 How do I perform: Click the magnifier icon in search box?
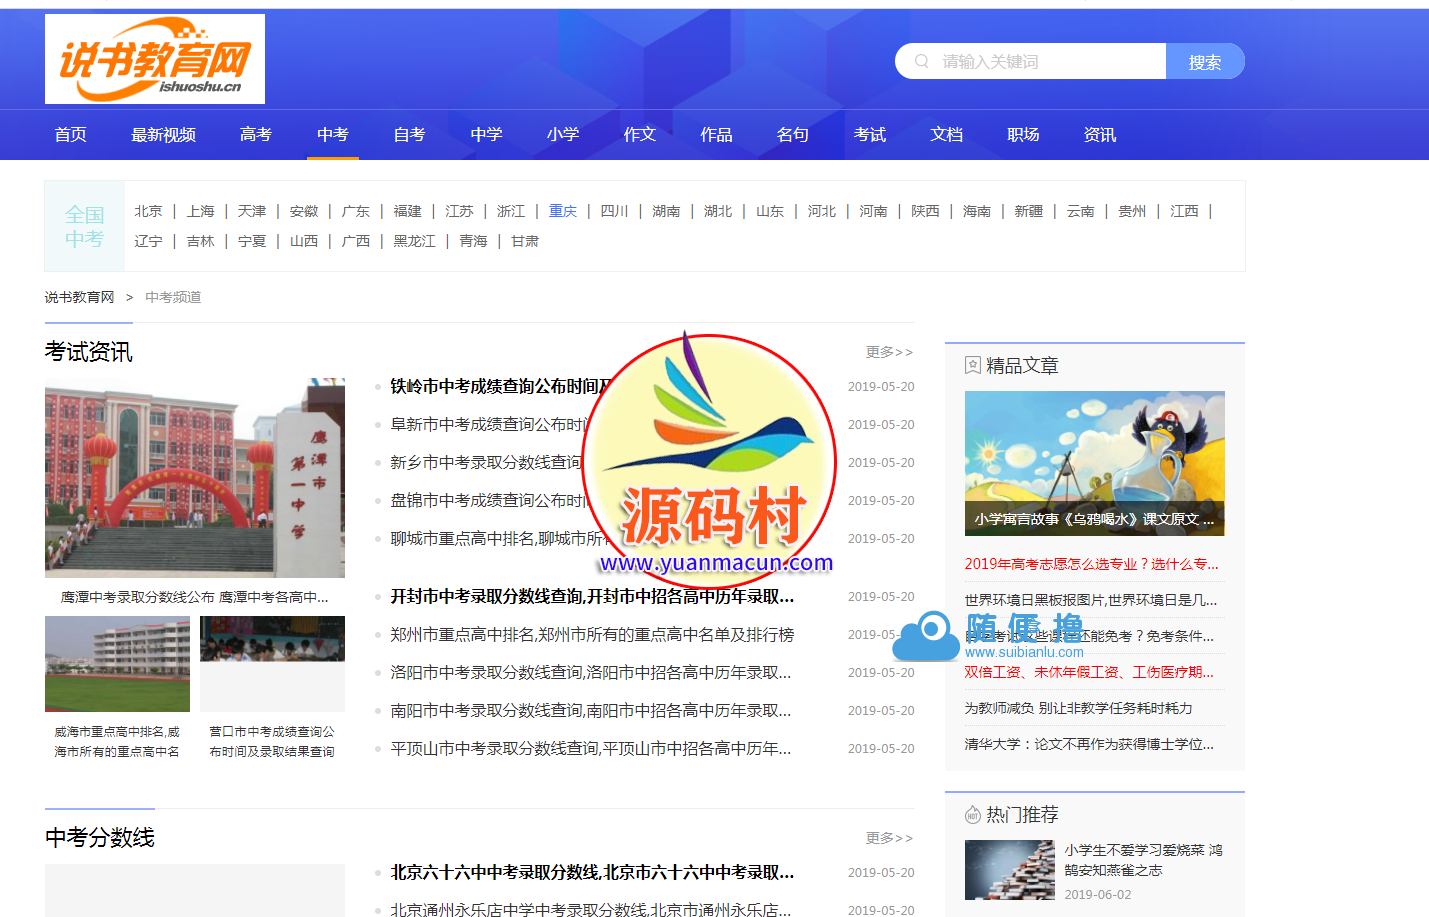pyautogui.click(x=921, y=61)
